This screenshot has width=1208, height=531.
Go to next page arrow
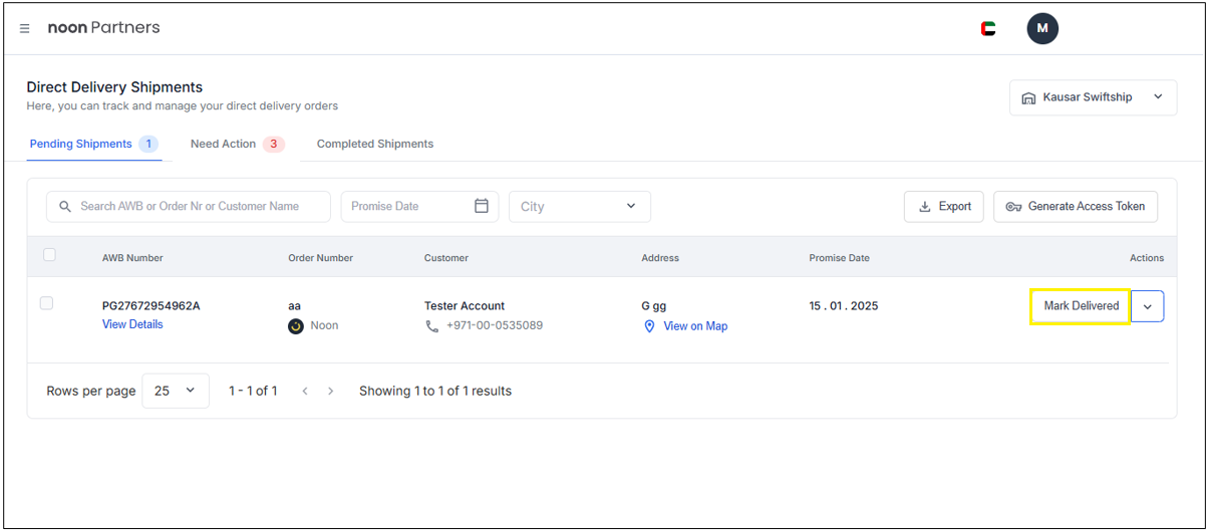point(331,391)
